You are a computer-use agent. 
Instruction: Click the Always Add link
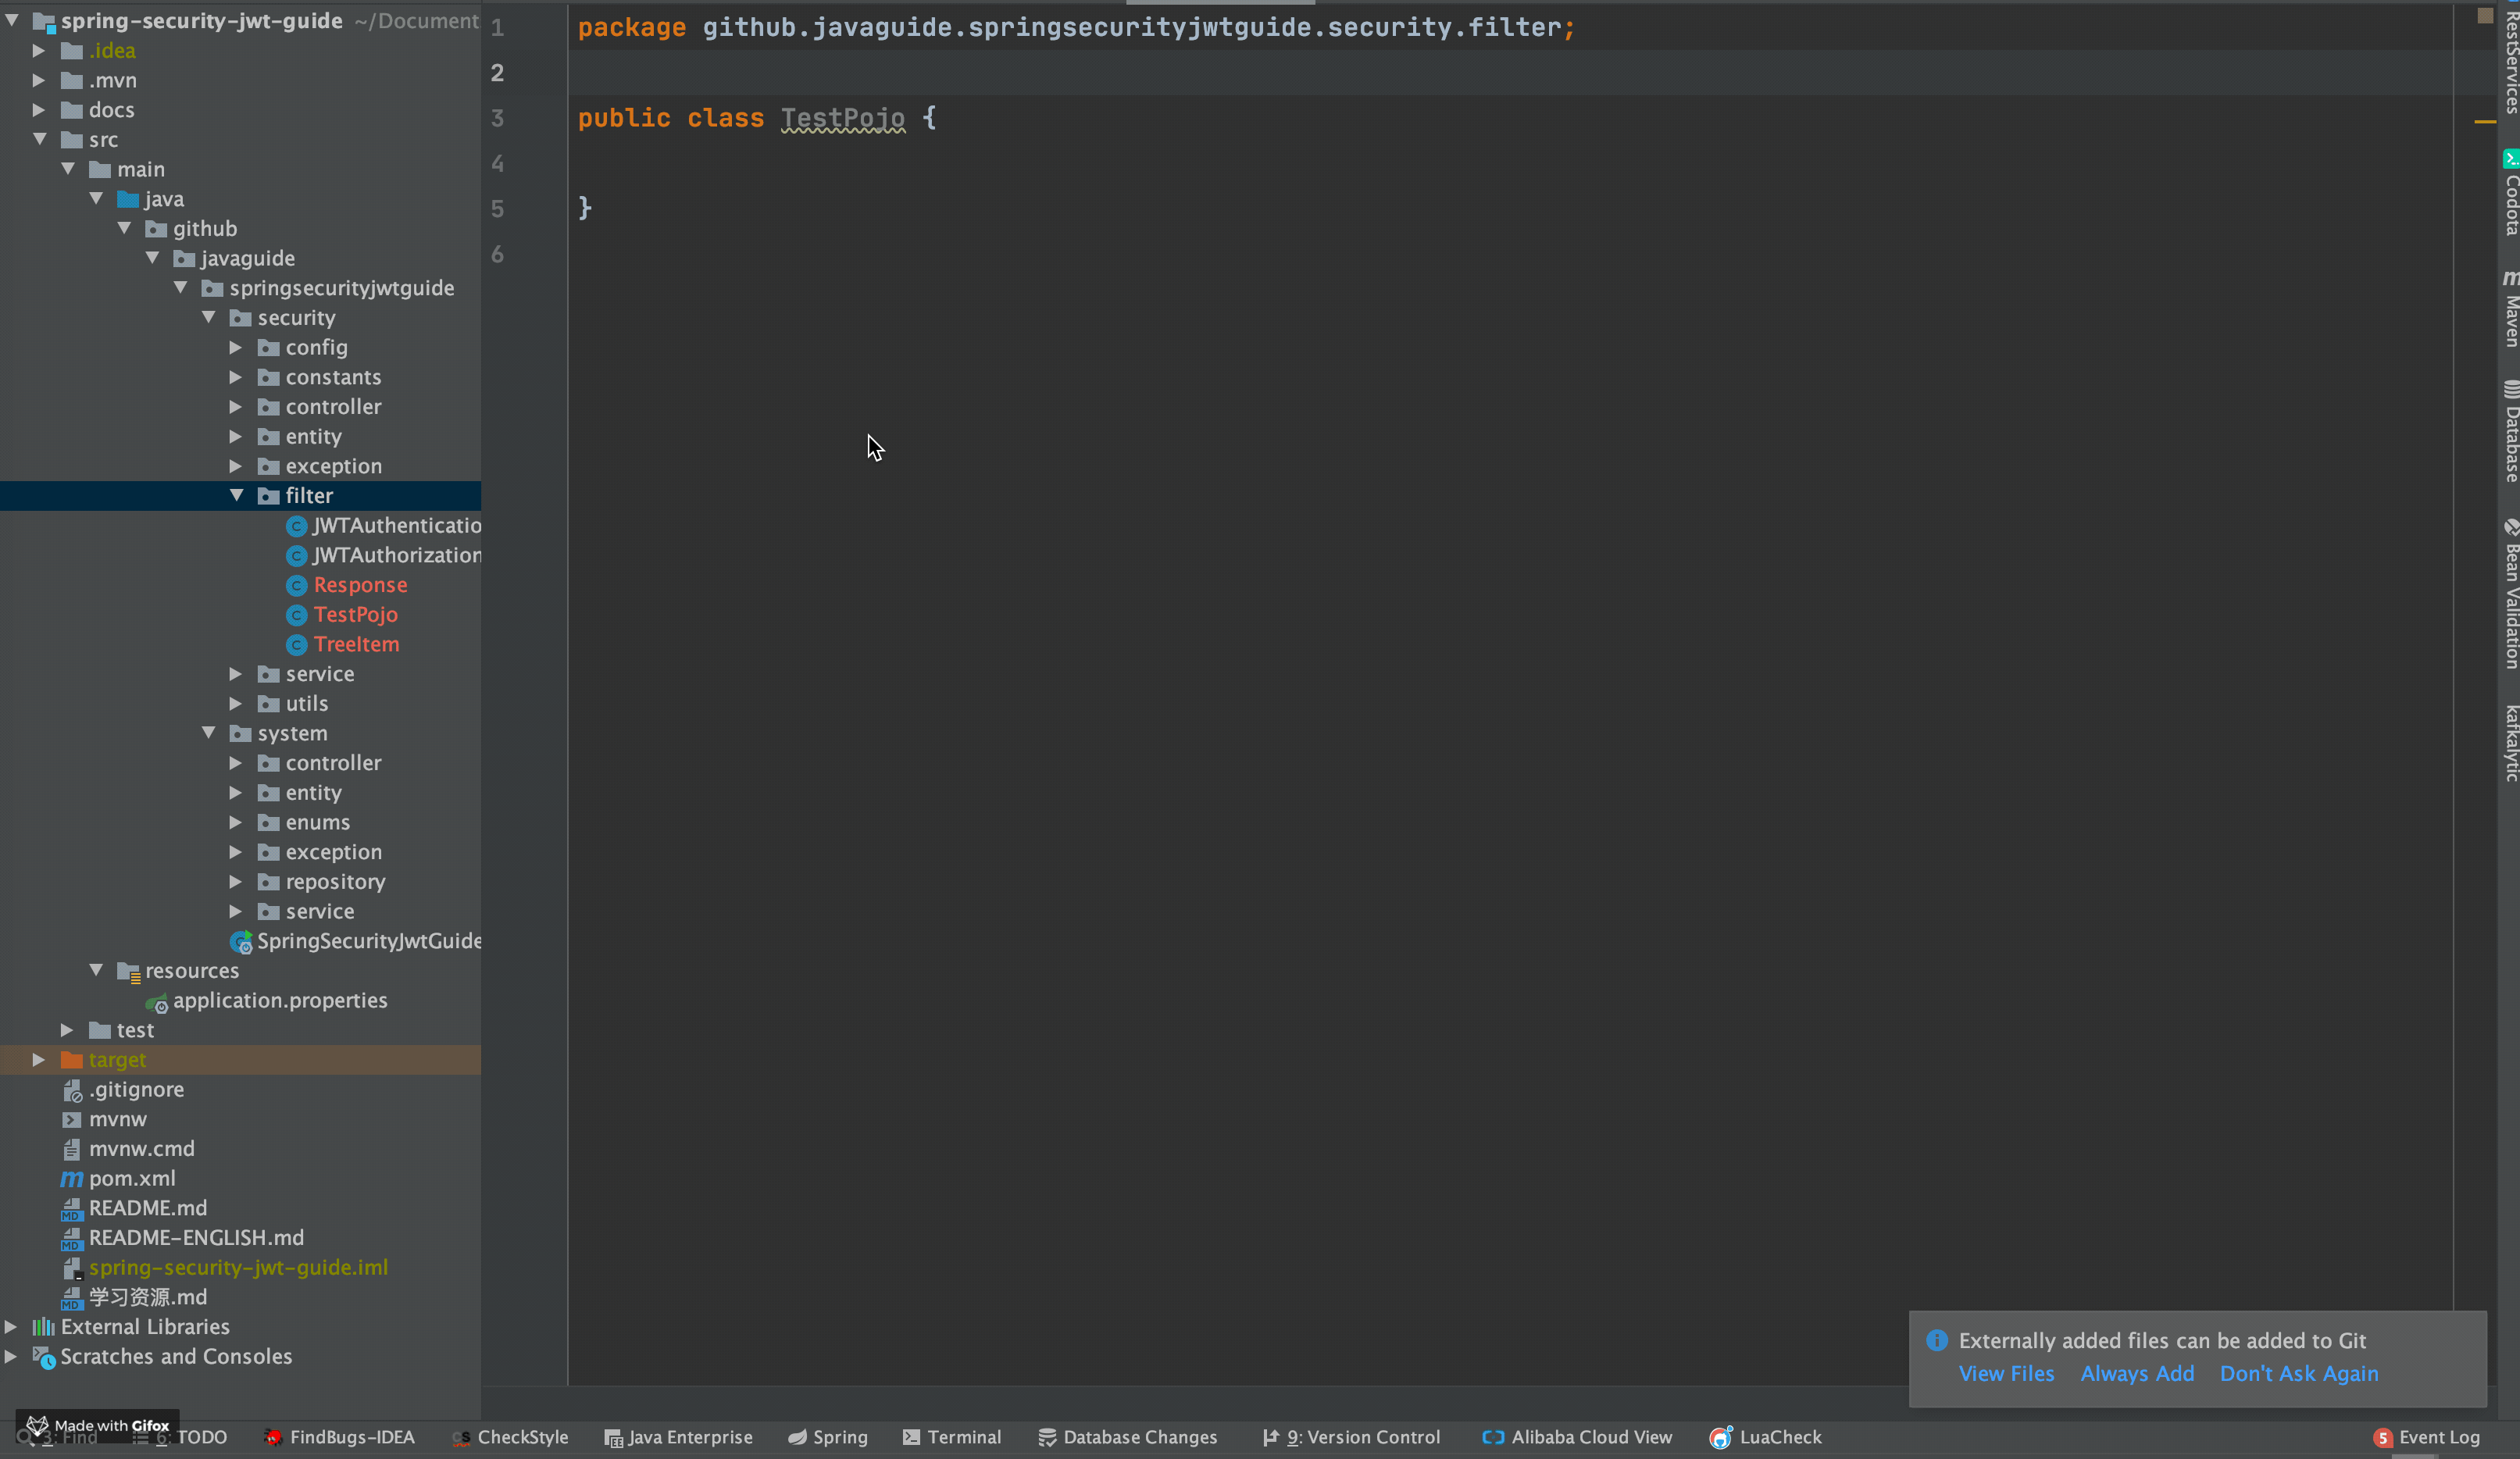(2137, 1374)
